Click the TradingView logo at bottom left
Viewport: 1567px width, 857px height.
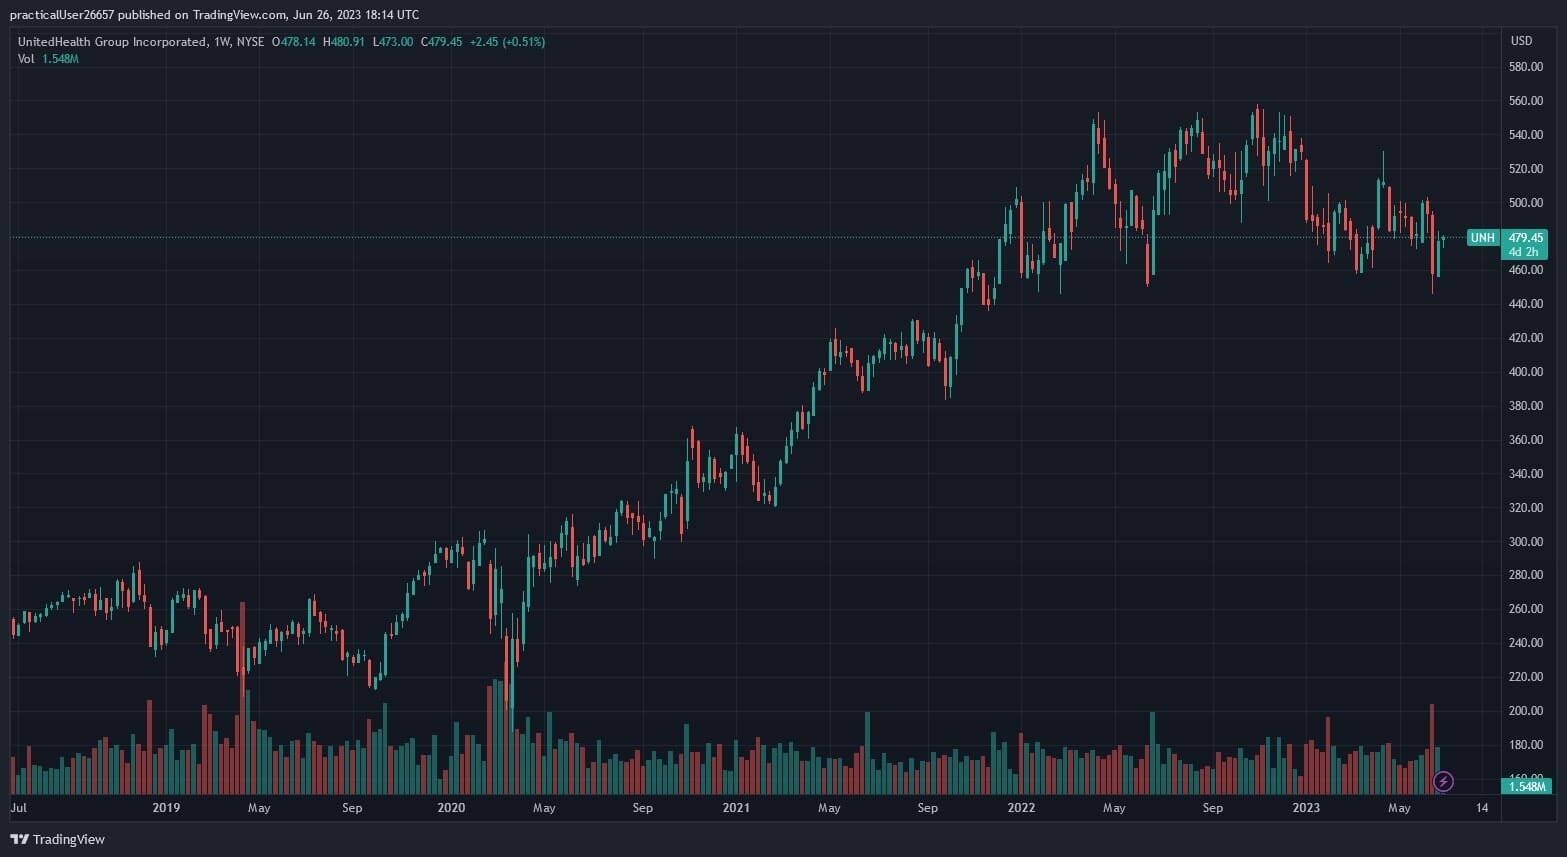58,839
